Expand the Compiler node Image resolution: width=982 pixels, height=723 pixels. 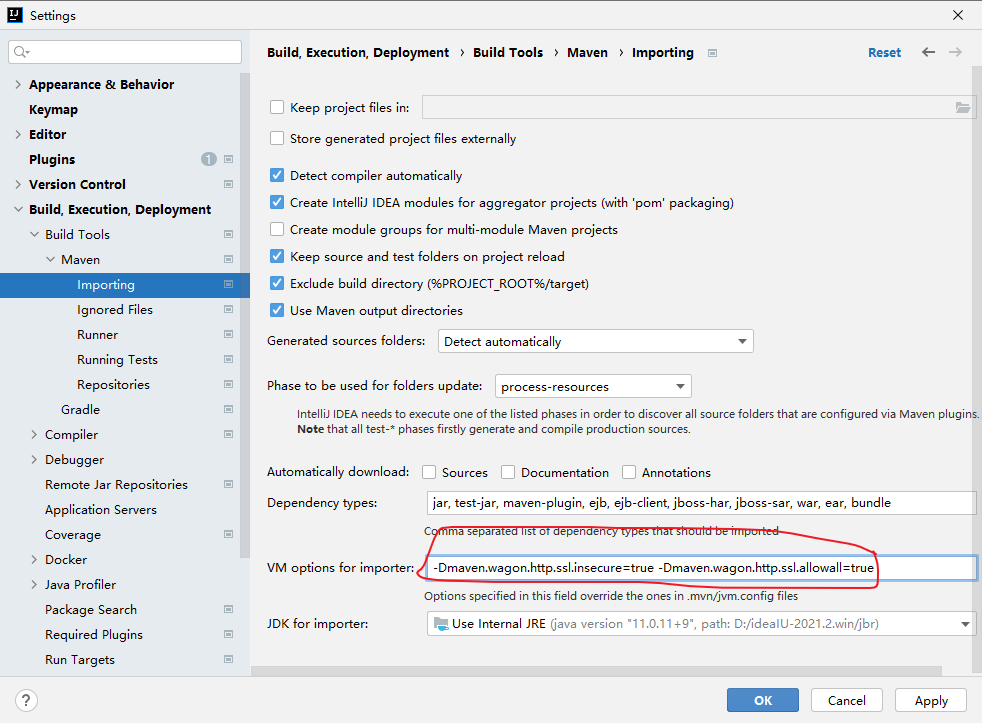[x=34, y=434]
